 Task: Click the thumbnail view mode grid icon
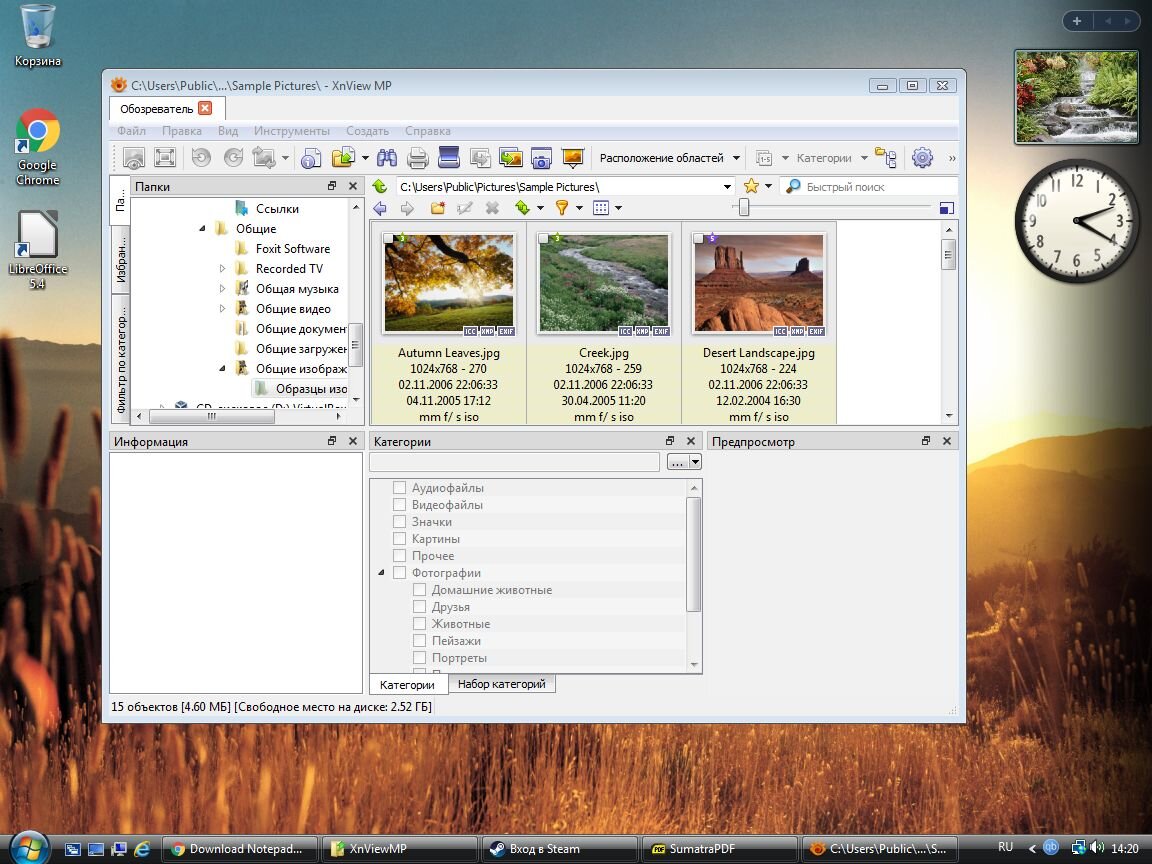coord(601,209)
